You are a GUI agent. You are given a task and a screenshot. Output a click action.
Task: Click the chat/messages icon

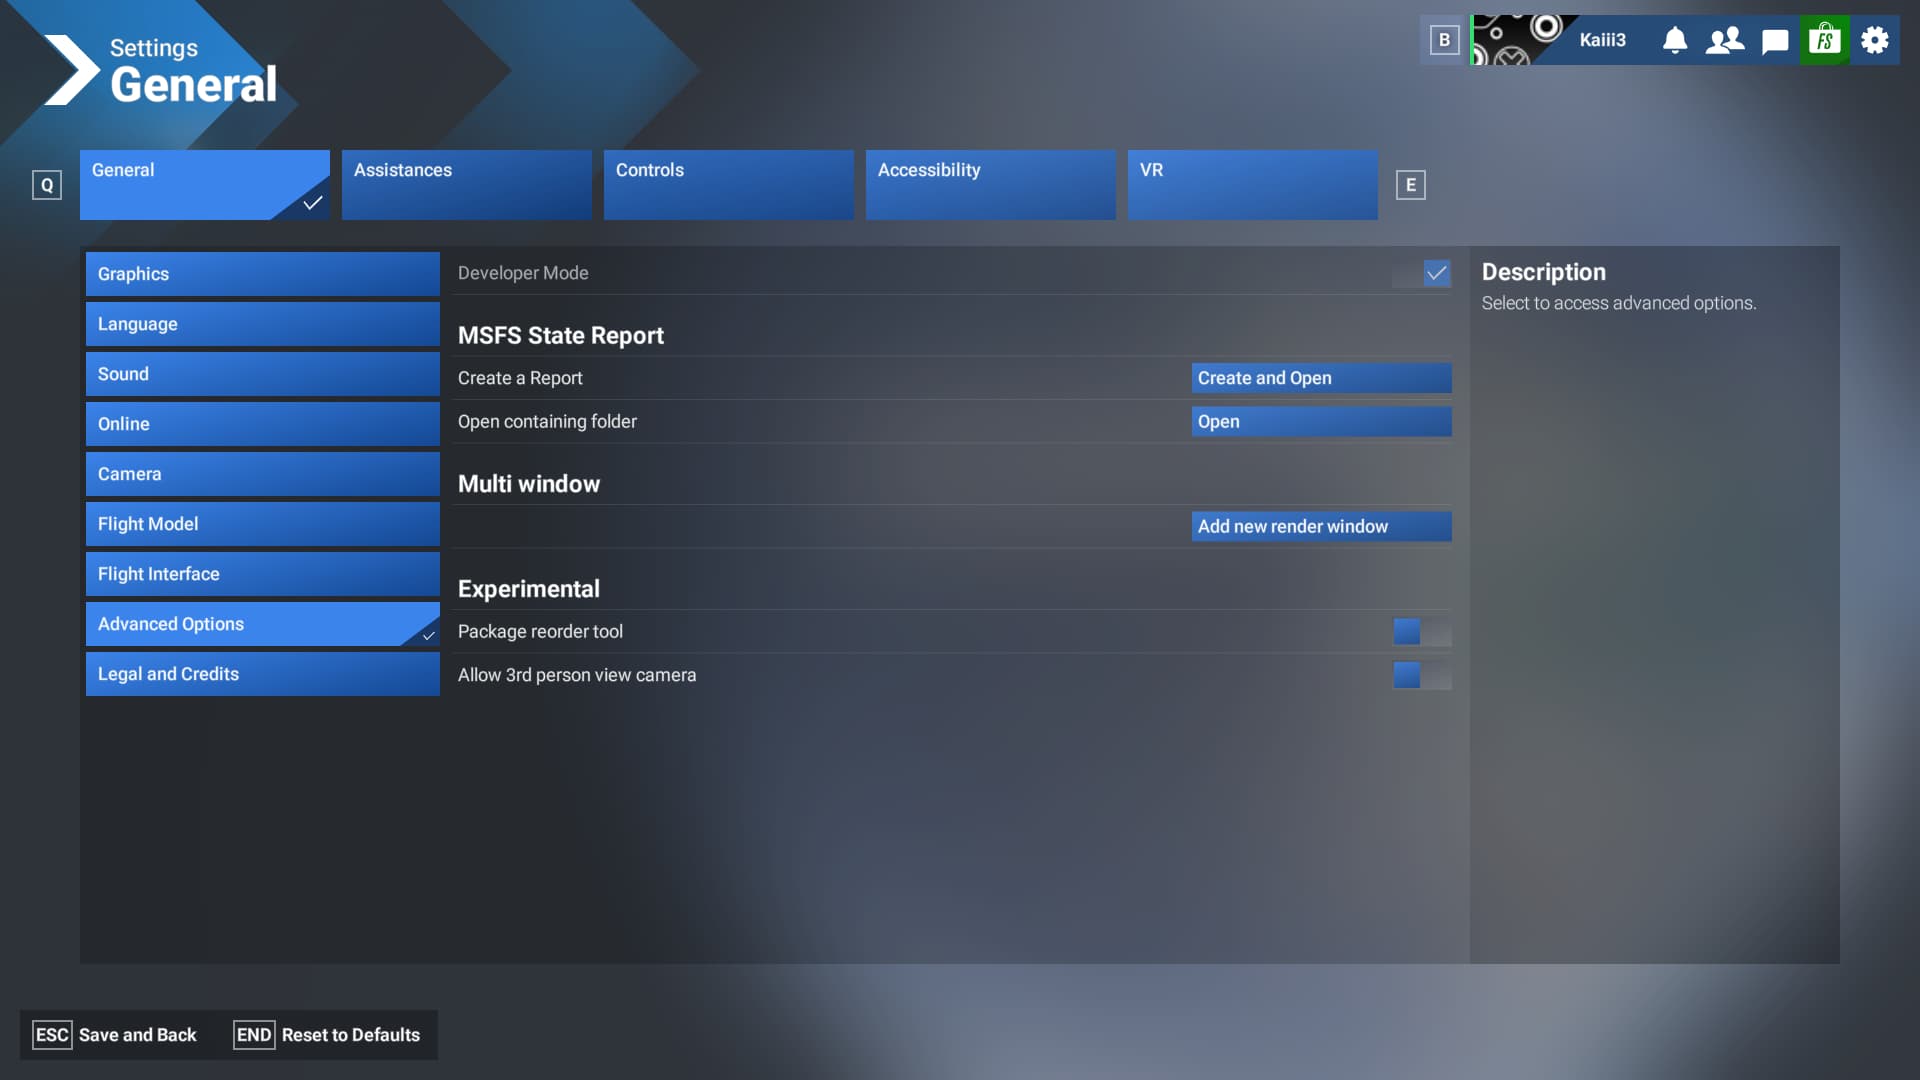pyautogui.click(x=1774, y=38)
